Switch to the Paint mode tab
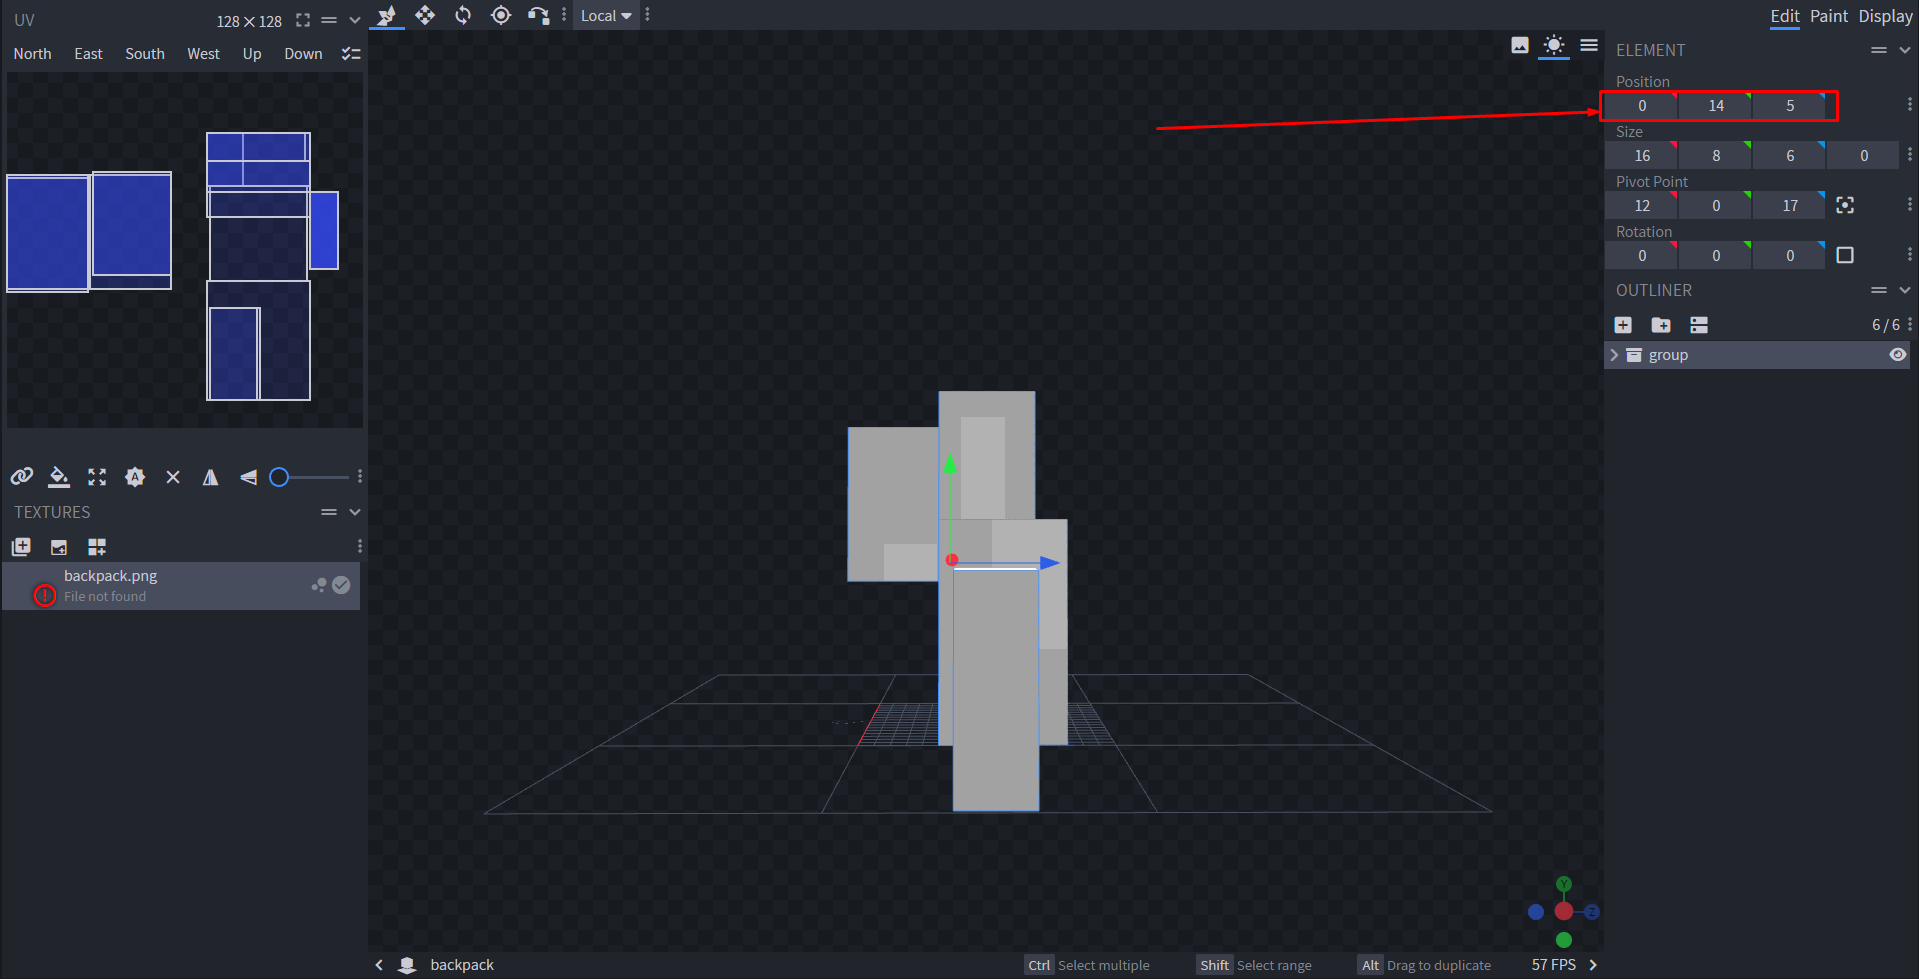The height and width of the screenshot is (979, 1919). point(1828,16)
